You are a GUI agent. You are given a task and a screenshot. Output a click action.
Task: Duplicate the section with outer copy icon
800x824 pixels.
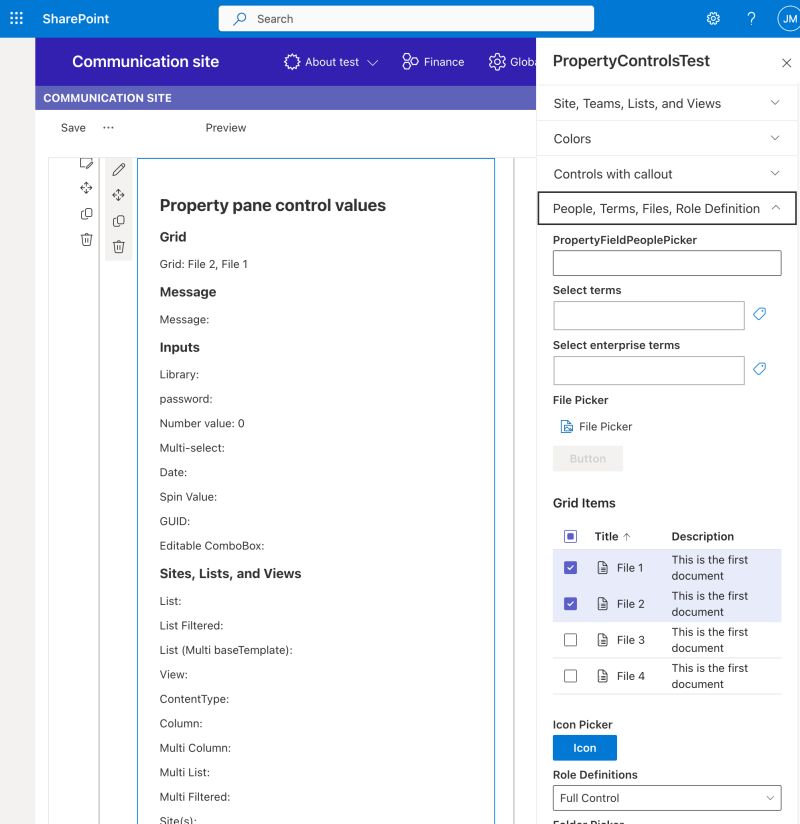click(86, 213)
